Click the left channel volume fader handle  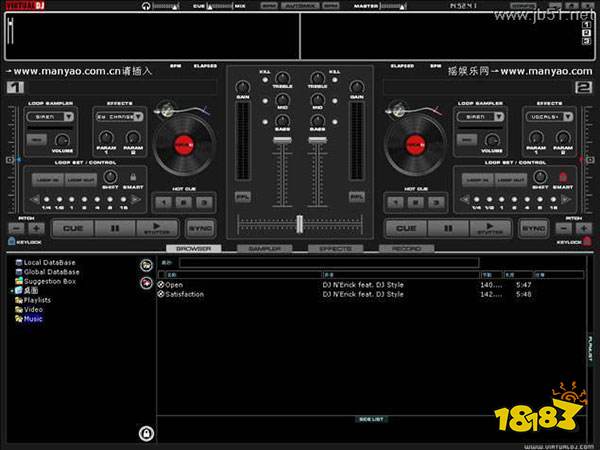(x=282, y=140)
